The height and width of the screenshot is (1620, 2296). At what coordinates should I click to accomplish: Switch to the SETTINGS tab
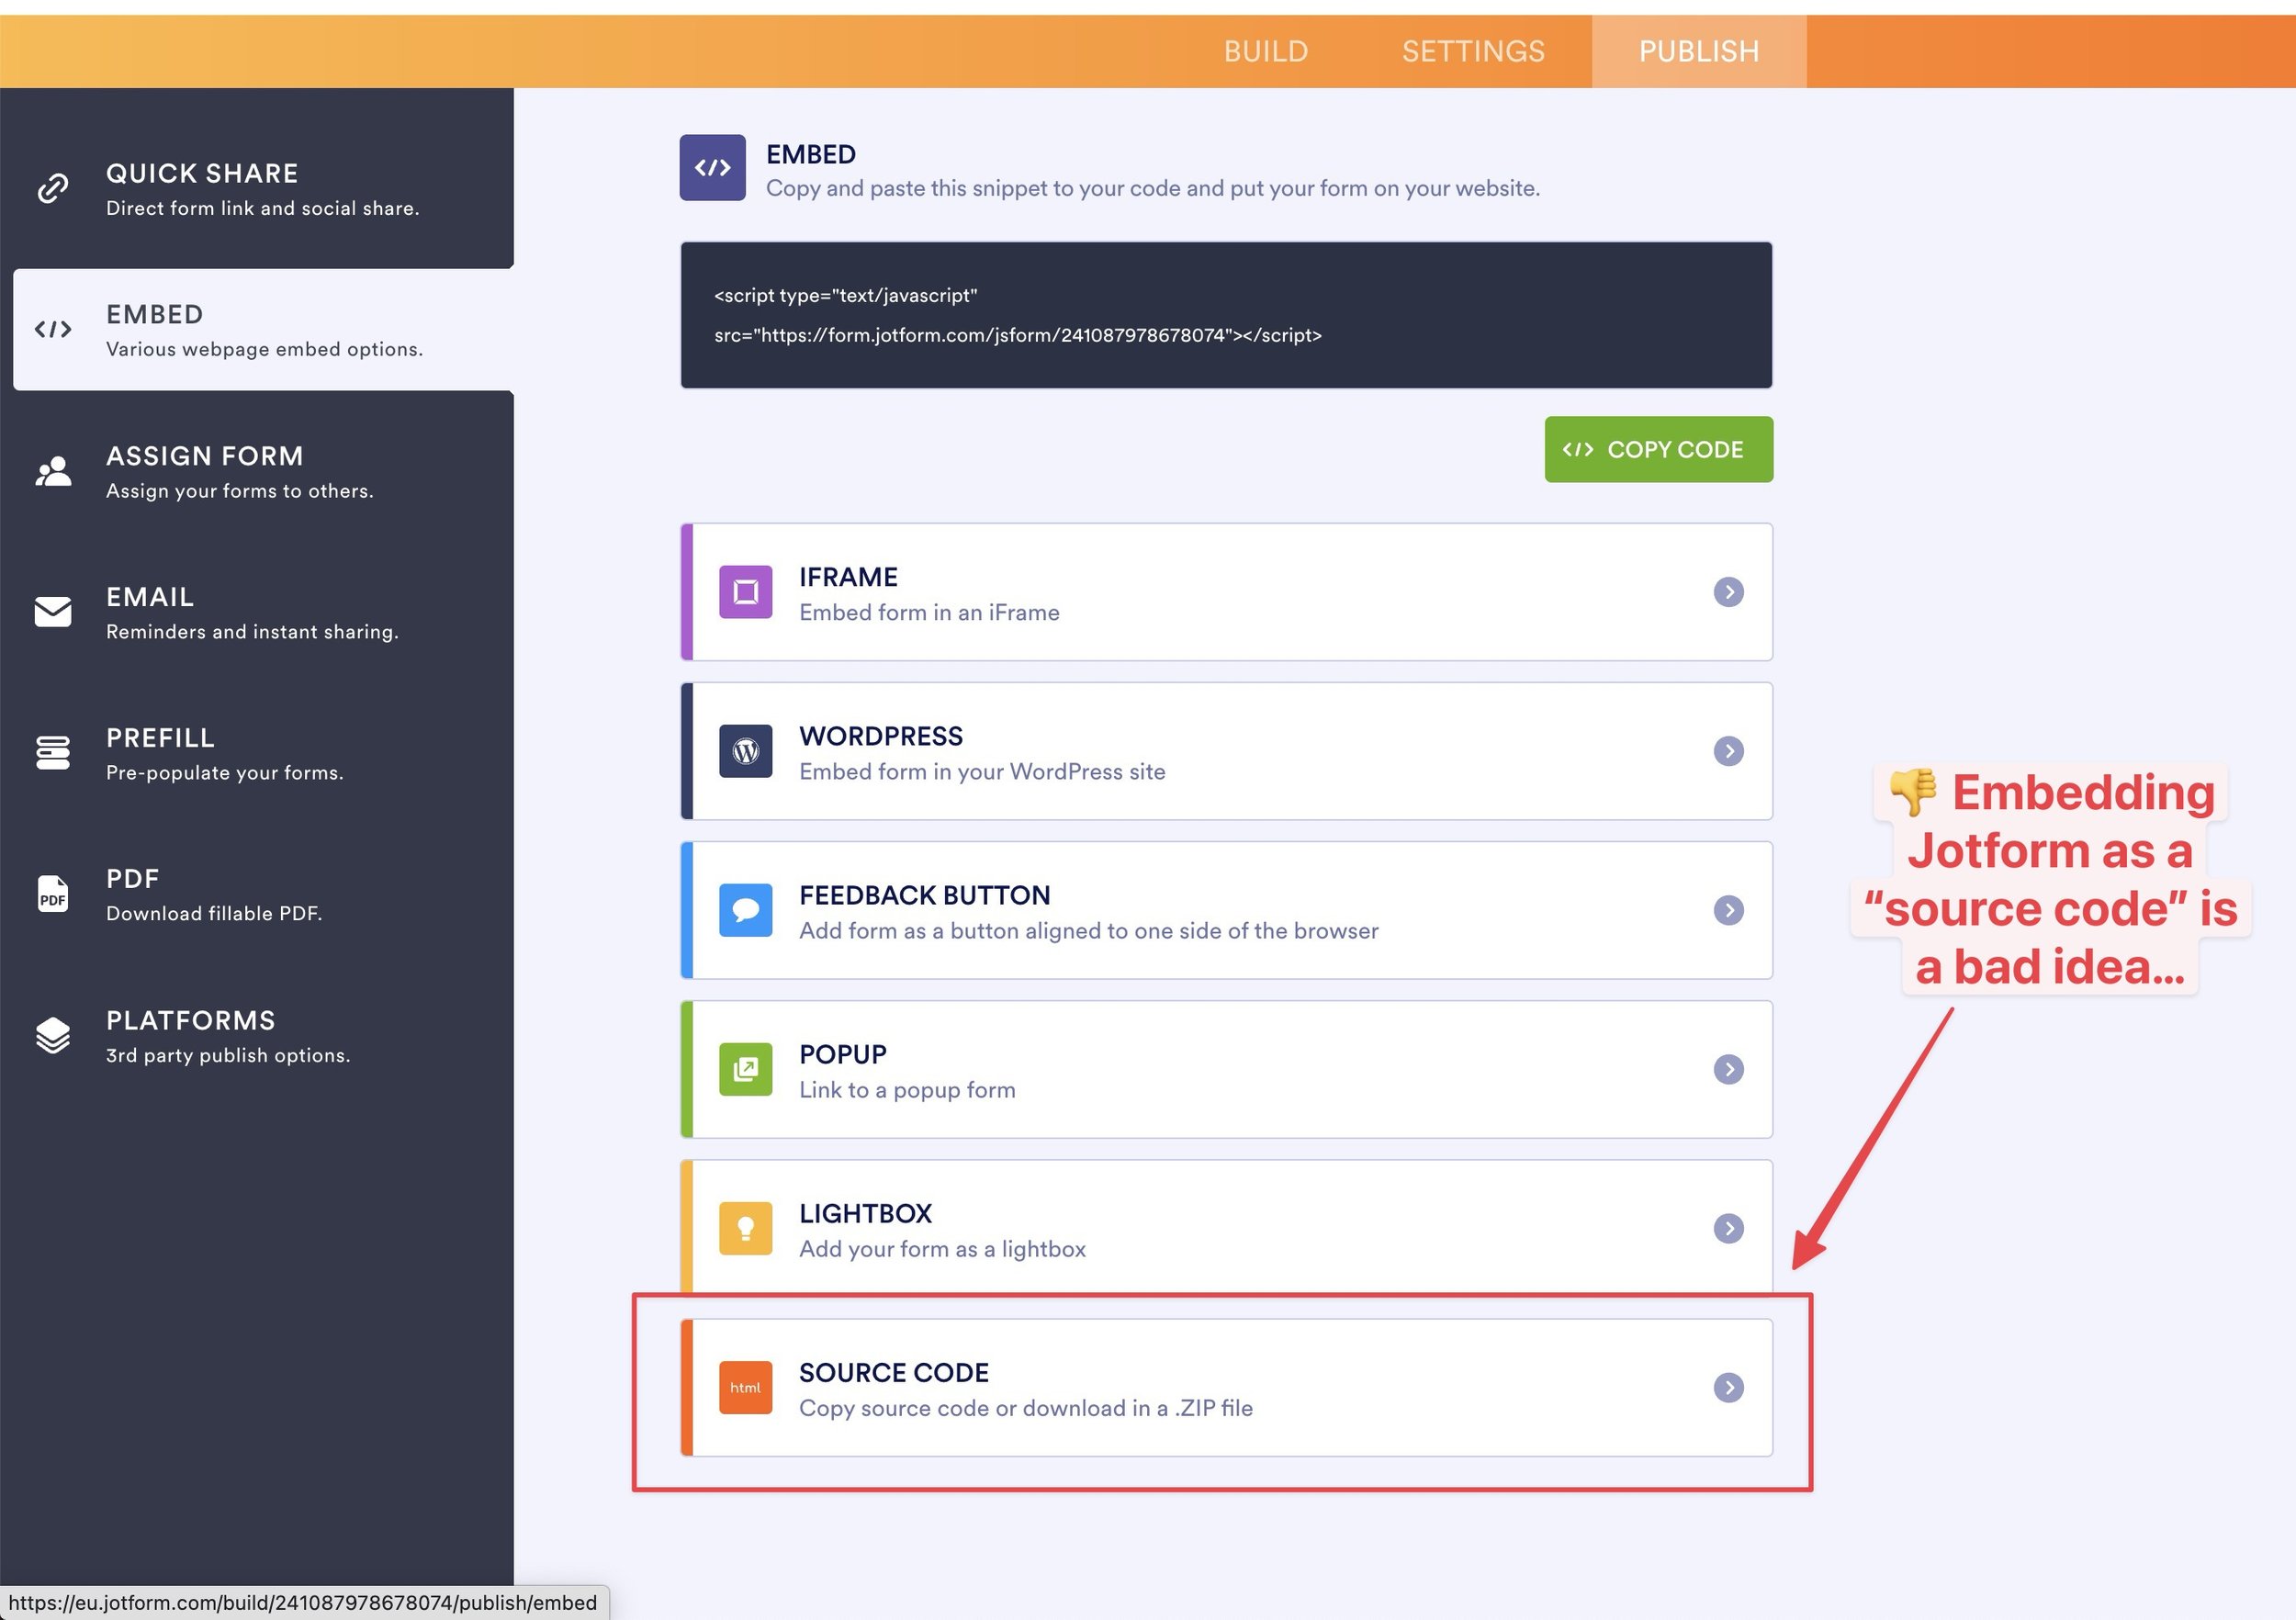click(1473, 52)
